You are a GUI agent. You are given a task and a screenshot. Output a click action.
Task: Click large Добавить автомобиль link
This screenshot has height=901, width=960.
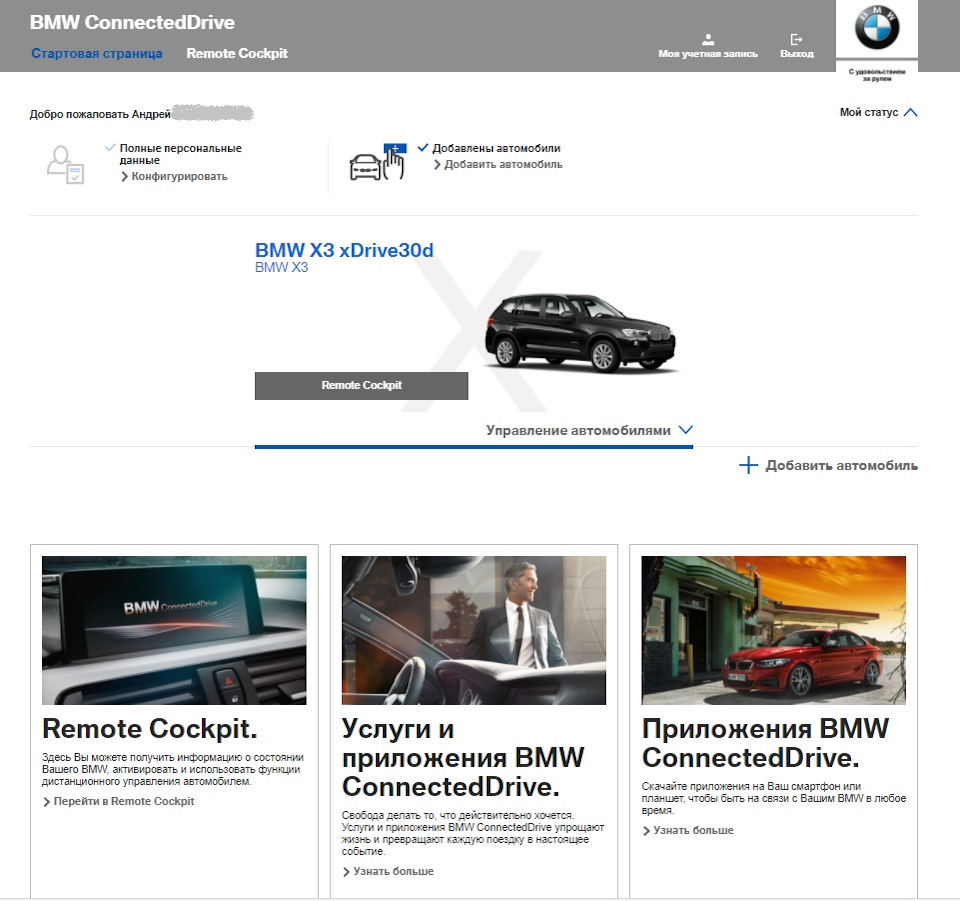tap(841, 465)
